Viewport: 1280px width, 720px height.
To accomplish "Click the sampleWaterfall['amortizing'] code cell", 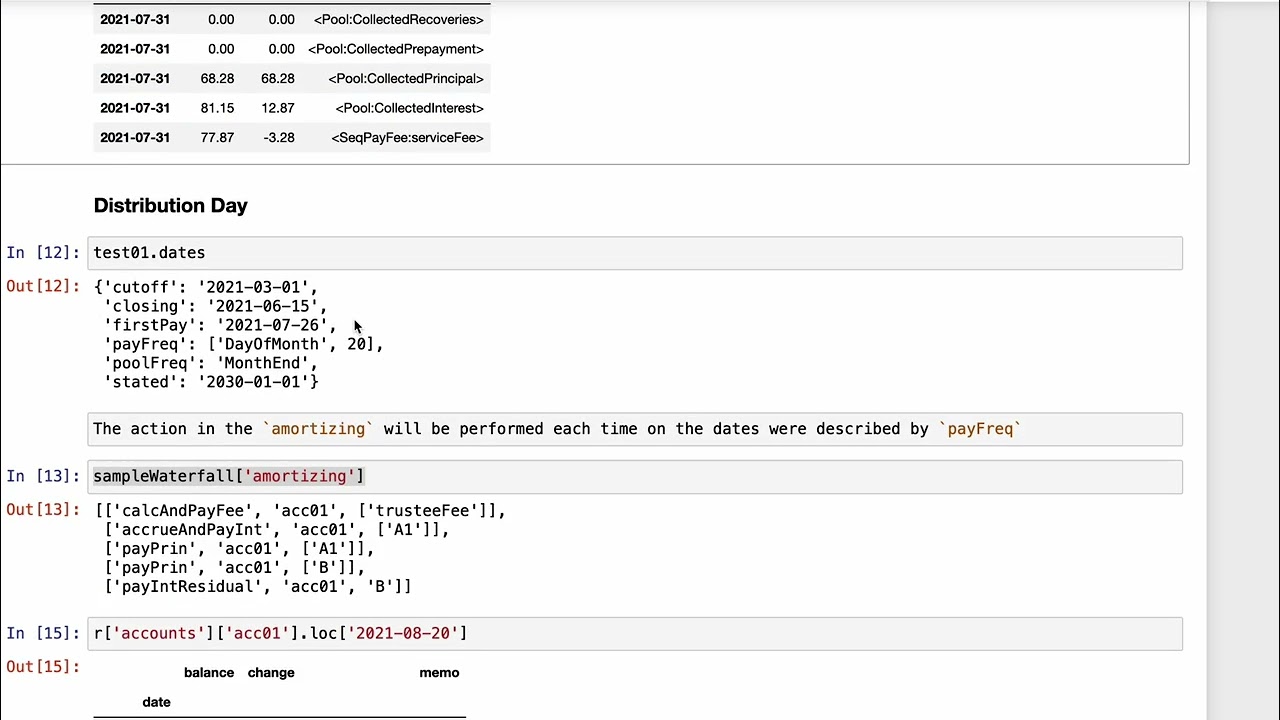I will coord(635,476).
